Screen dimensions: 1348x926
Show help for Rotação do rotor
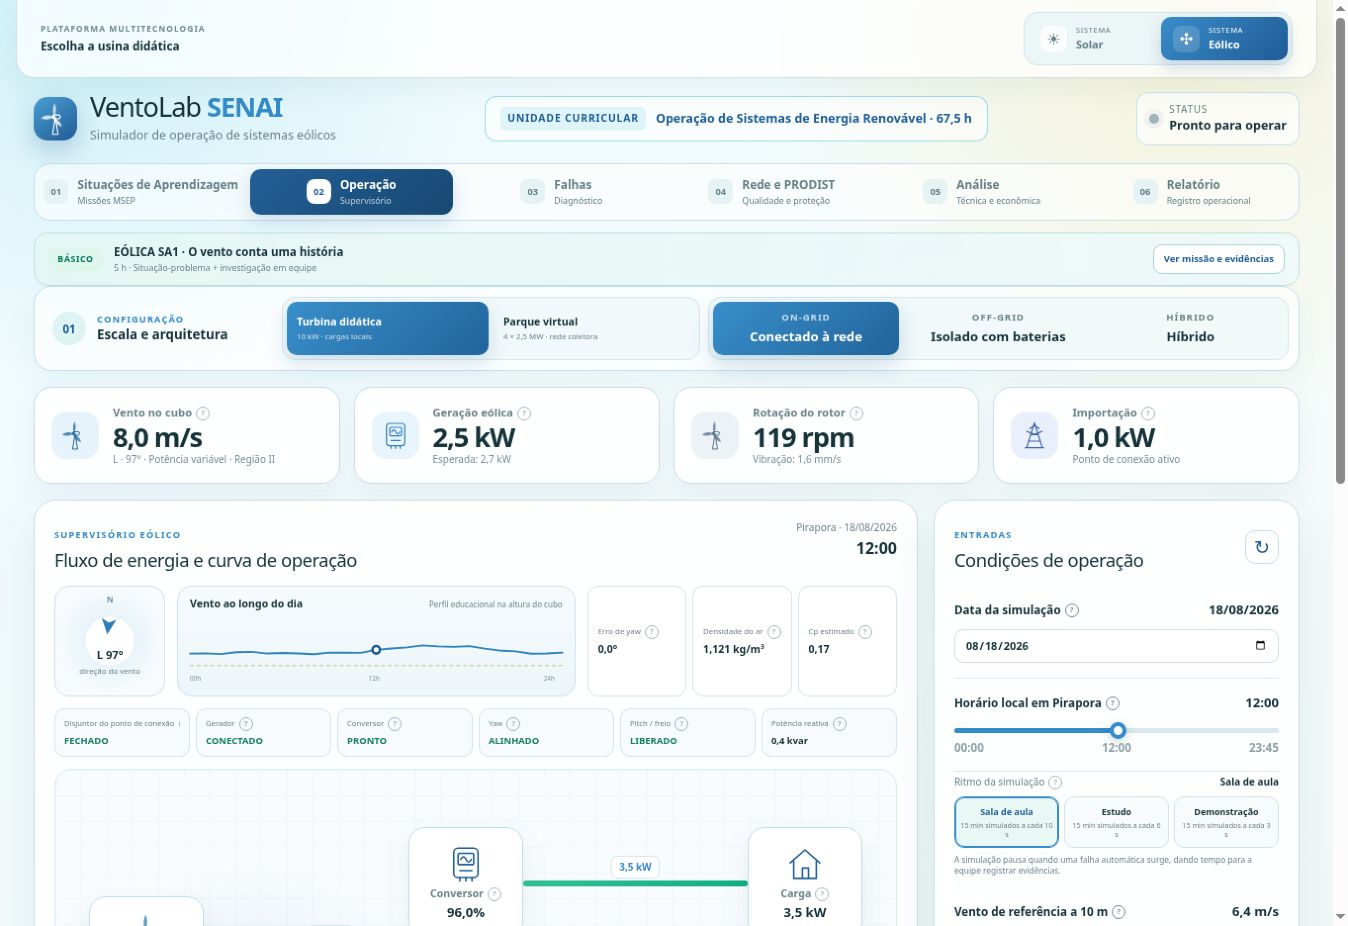coord(856,413)
